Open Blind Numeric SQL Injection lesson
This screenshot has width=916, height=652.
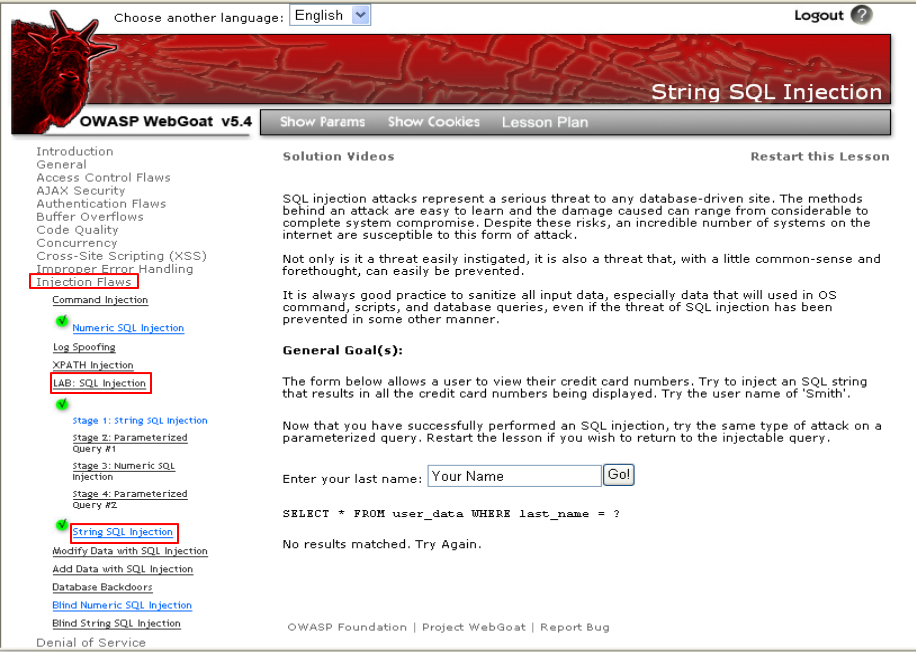click(x=122, y=605)
